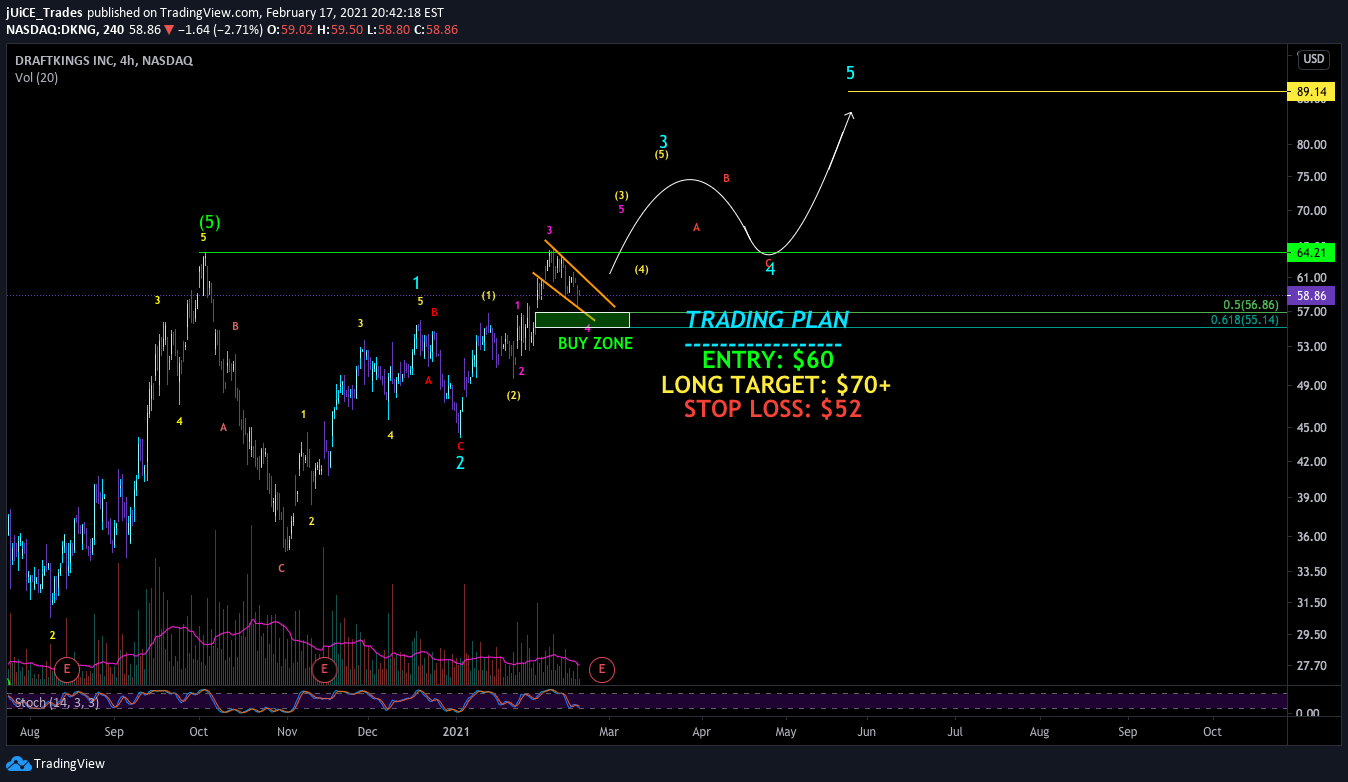1348x782 pixels.
Task: Select the green BUY ZONE rectangle
Action: [x=582, y=320]
